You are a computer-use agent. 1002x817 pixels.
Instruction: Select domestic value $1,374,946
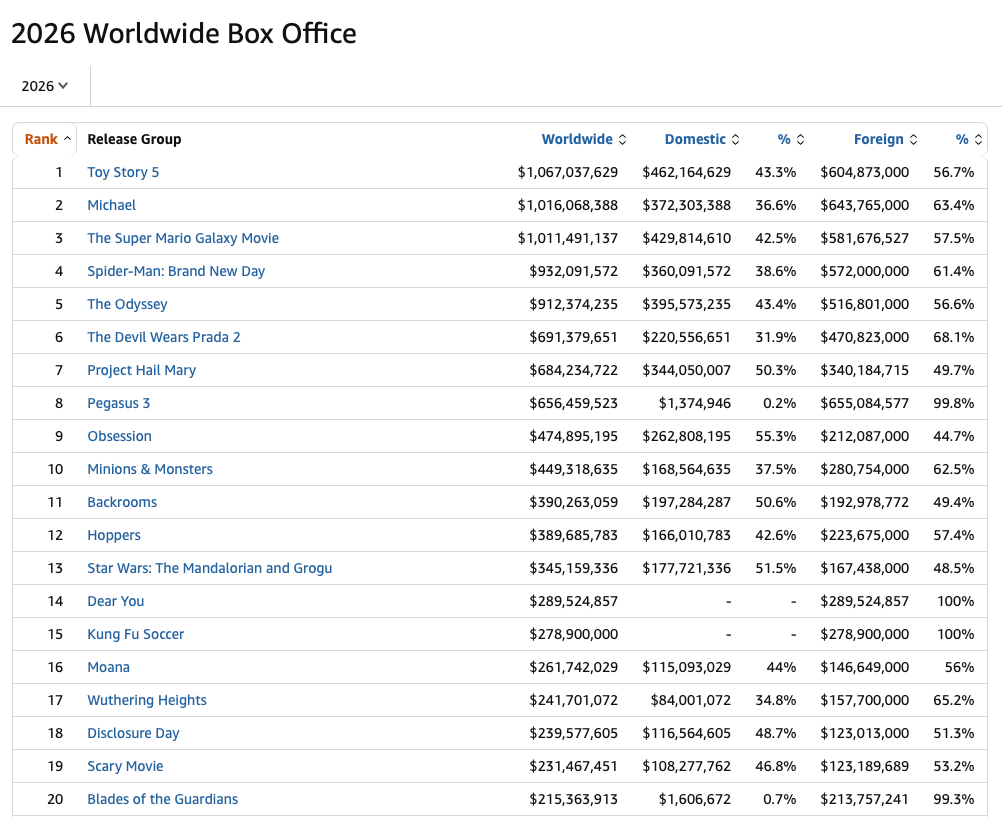pyautogui.click(x=695, y=403)
